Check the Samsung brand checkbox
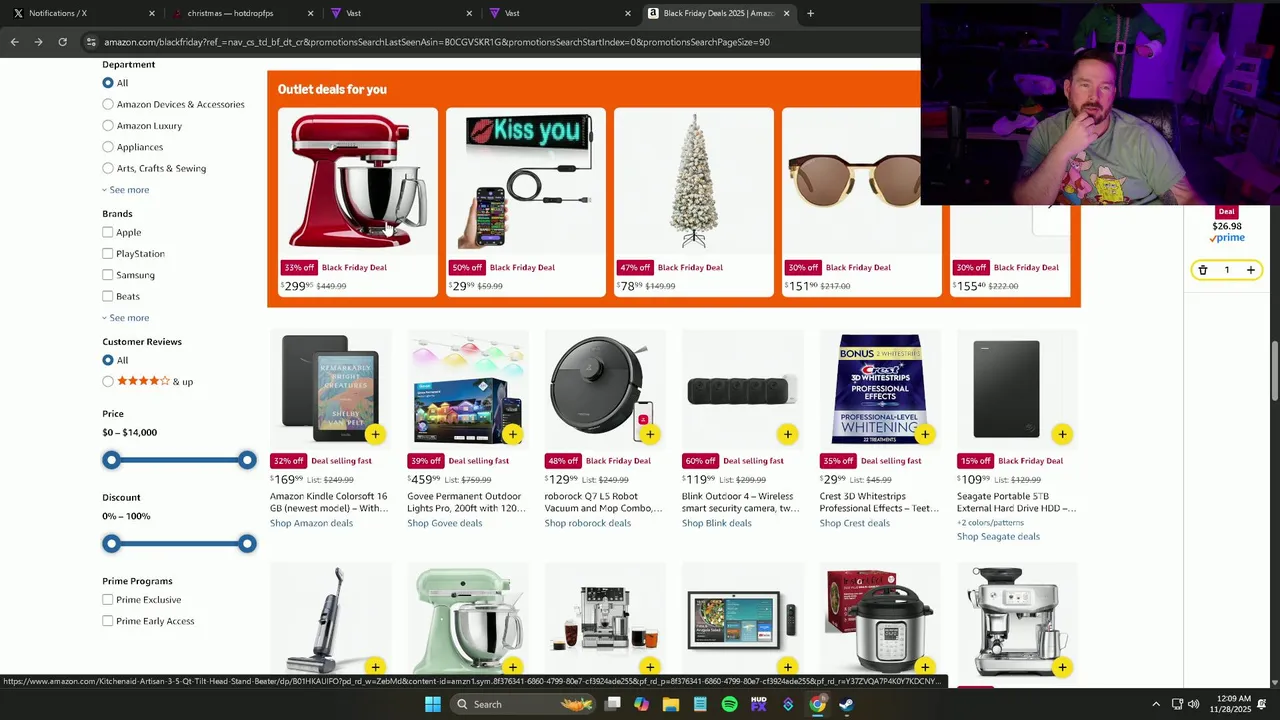Image resolution: width=1280 pixels, height=720 pixels. click(x=108, y=275)
